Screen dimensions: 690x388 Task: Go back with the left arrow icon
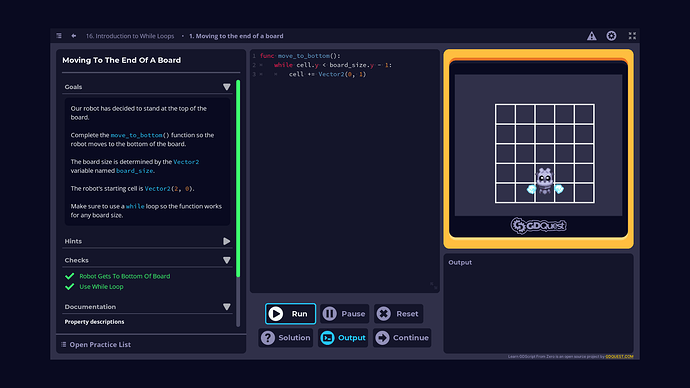pyautogui.click(x=73, y=36)
